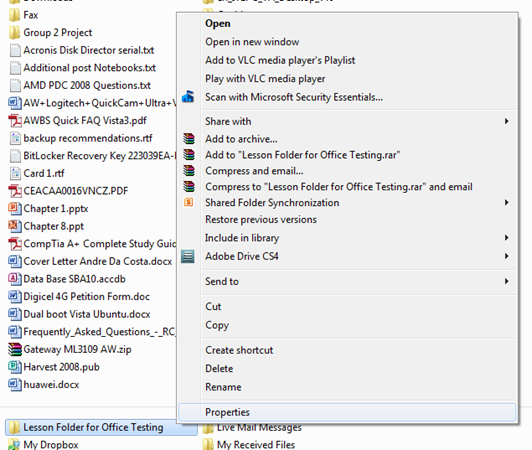
Task: Select CompTia A+ Complete Study Guide file name
Action: [100, 244]
